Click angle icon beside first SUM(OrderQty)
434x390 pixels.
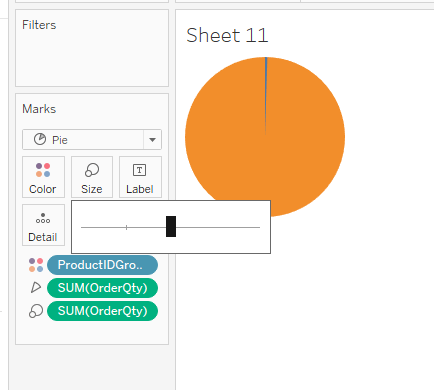point(36,287)
